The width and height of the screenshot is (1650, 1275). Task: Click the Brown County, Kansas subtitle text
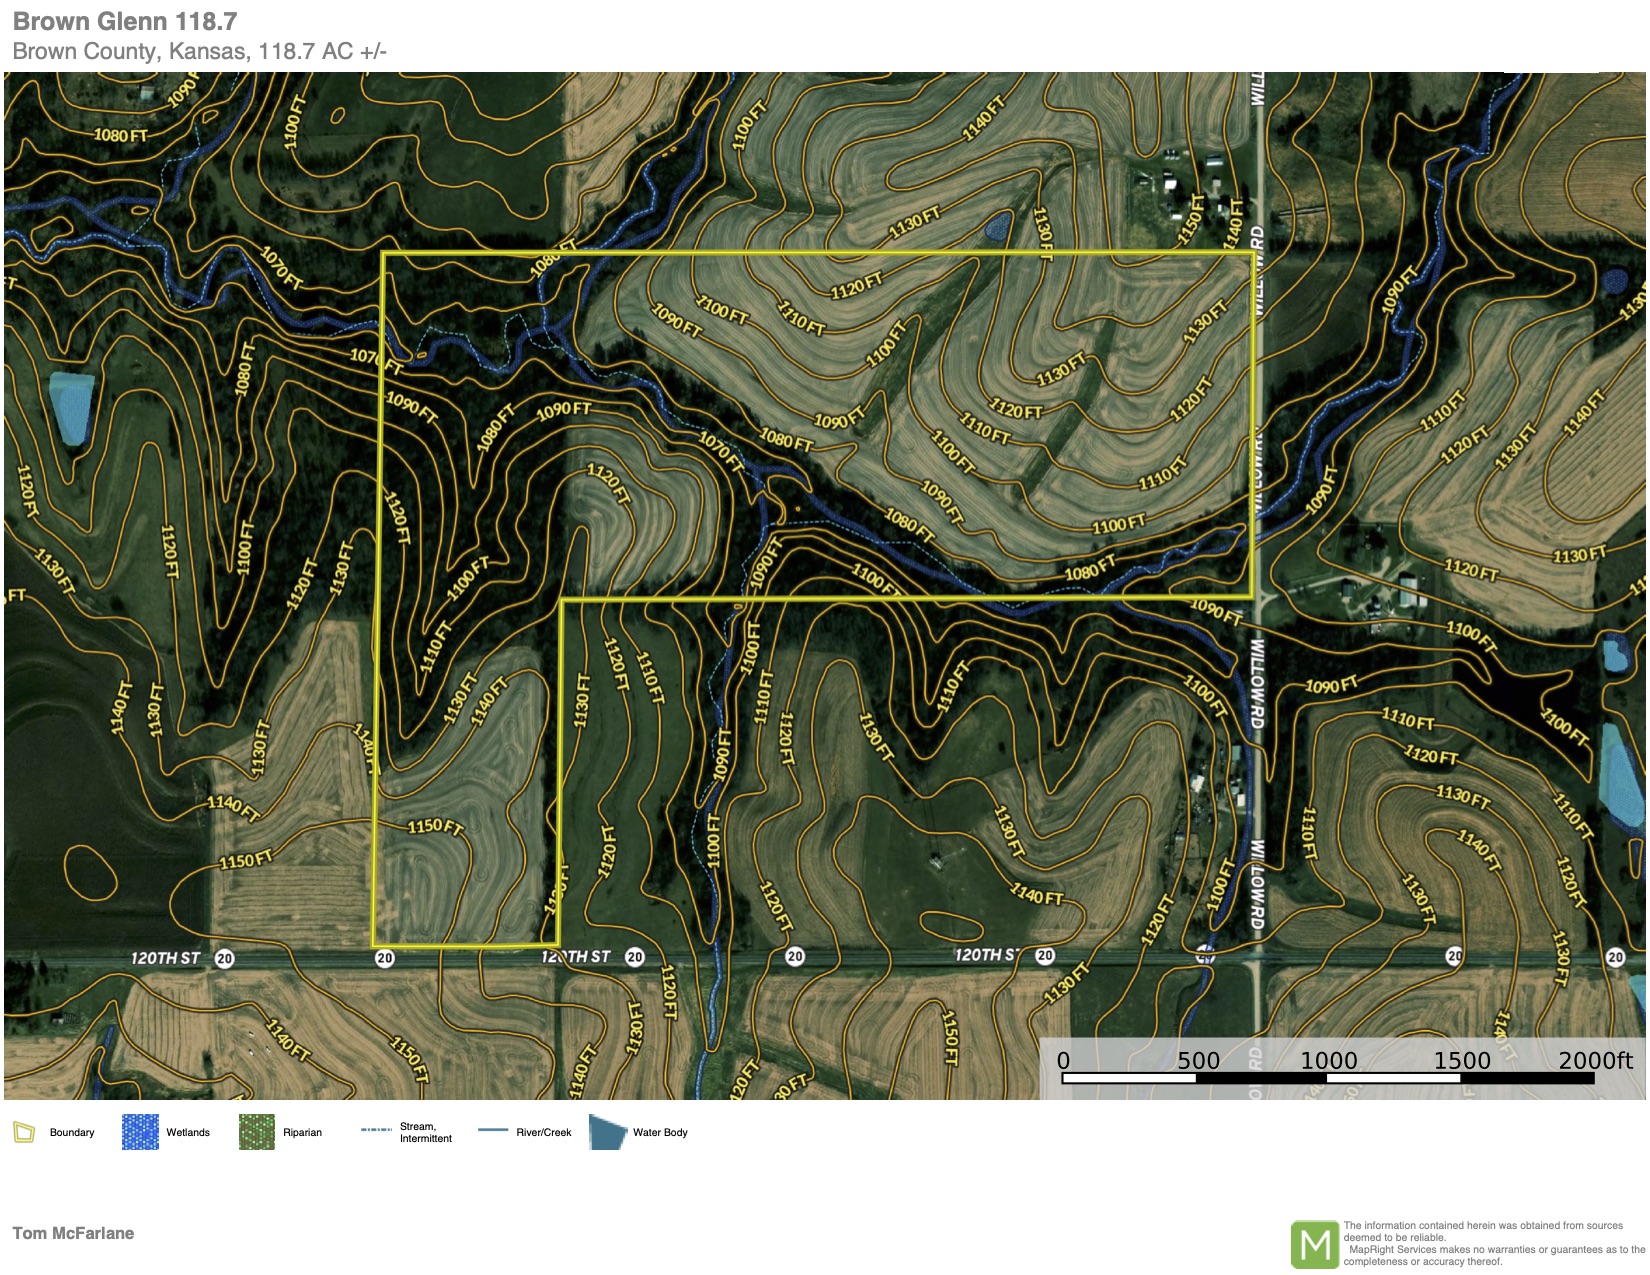click(x=199, y=51)
